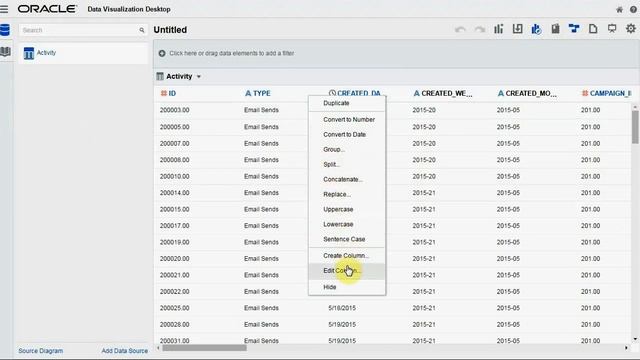This screenshot has width=640, height=360.
Task: Click cell with ID 200025.00
Action: pyautogui.click(x=175, y=308)
